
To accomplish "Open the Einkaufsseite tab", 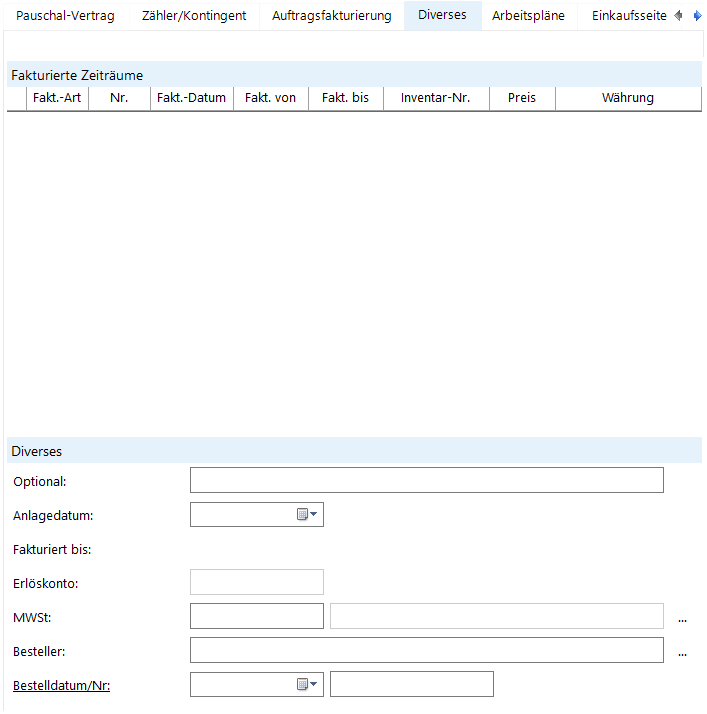I will 629,16.
